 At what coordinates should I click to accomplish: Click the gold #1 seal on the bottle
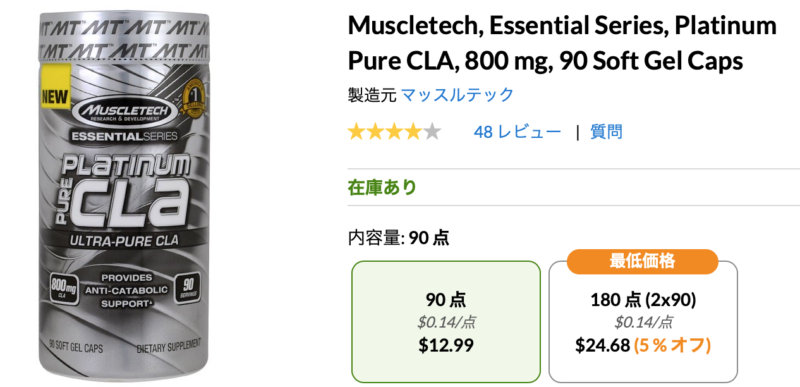(193, 96)
